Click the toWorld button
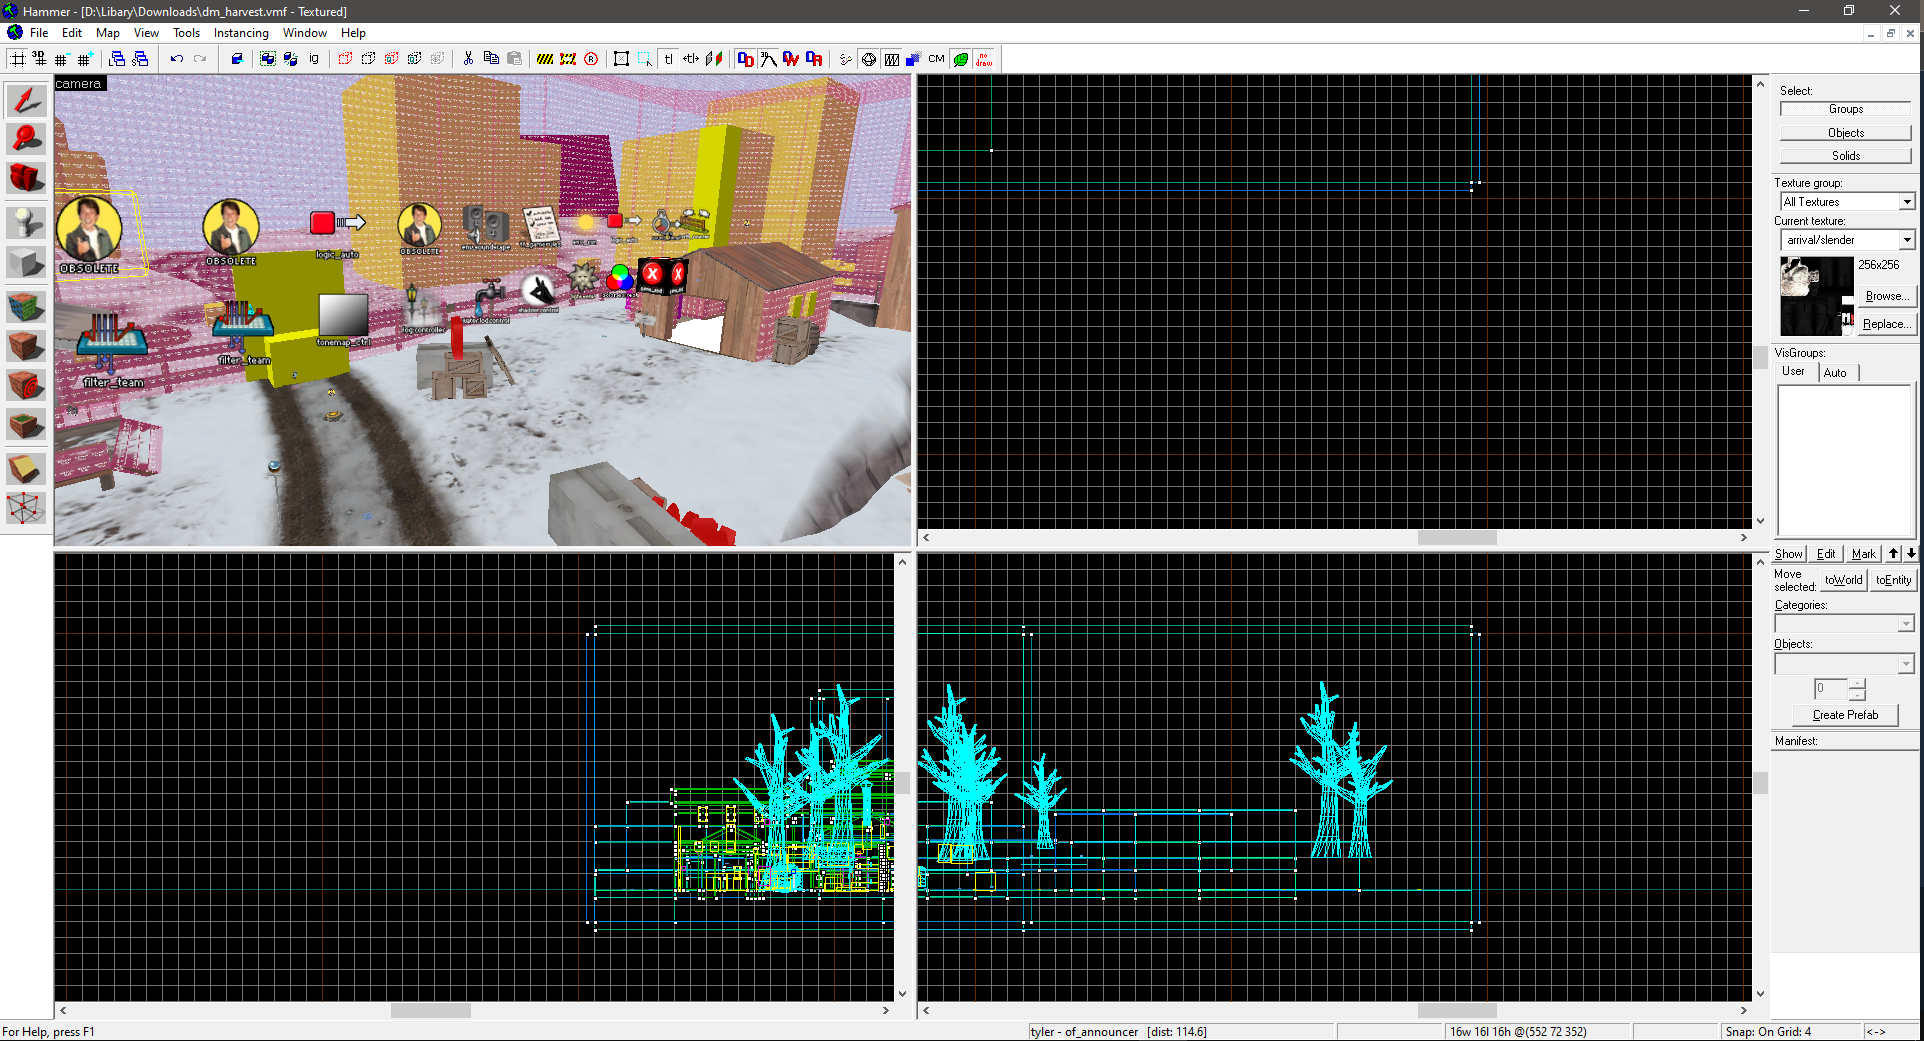This screenshot has height=1041, width=1924. pos(1843,580)
